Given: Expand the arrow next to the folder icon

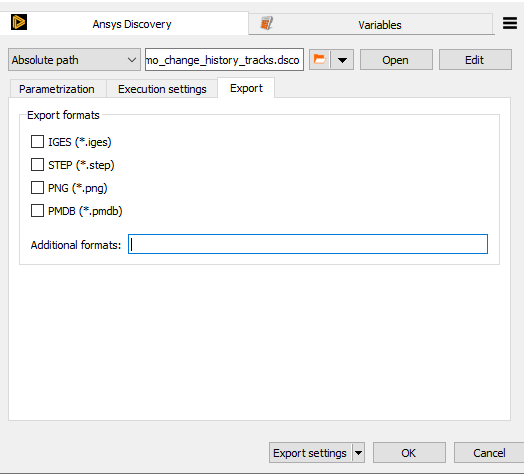Looking at the screenshot, I should coord(342,60).
